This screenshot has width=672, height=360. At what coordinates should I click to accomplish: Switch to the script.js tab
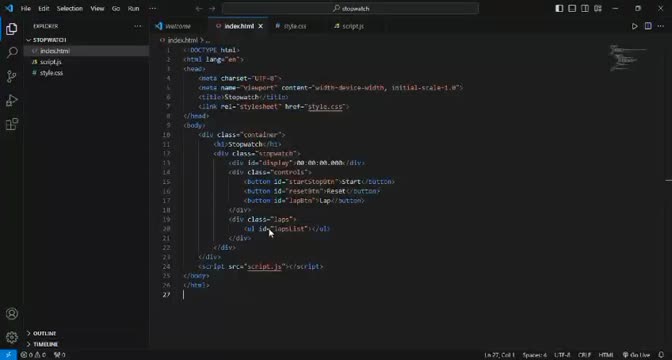tap(353, 26)
